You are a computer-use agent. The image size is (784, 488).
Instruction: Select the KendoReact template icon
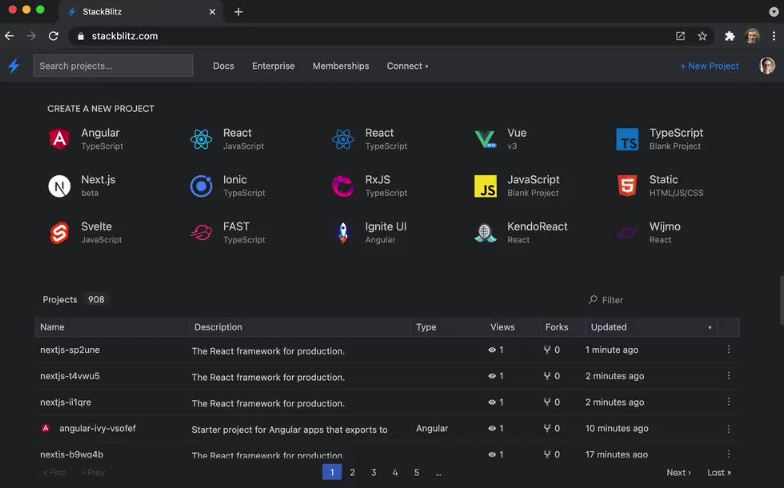[x=485, y=233]
